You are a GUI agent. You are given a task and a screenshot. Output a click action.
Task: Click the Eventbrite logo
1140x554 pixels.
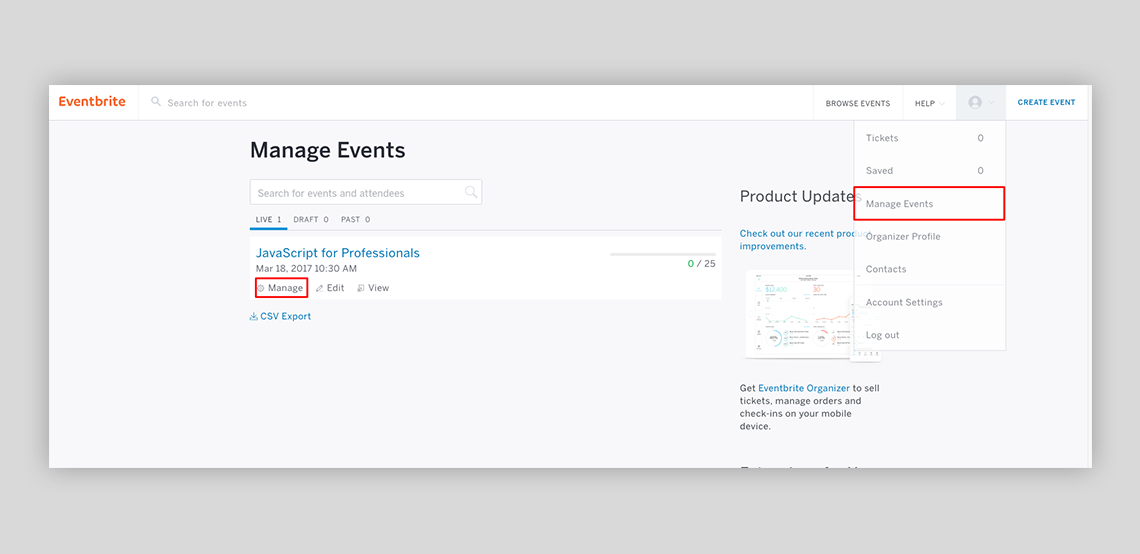click(x=92, y=102)
